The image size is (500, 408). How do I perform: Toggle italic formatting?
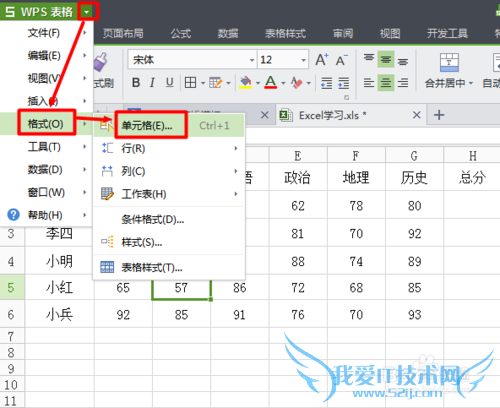click(x=152, y=82)
